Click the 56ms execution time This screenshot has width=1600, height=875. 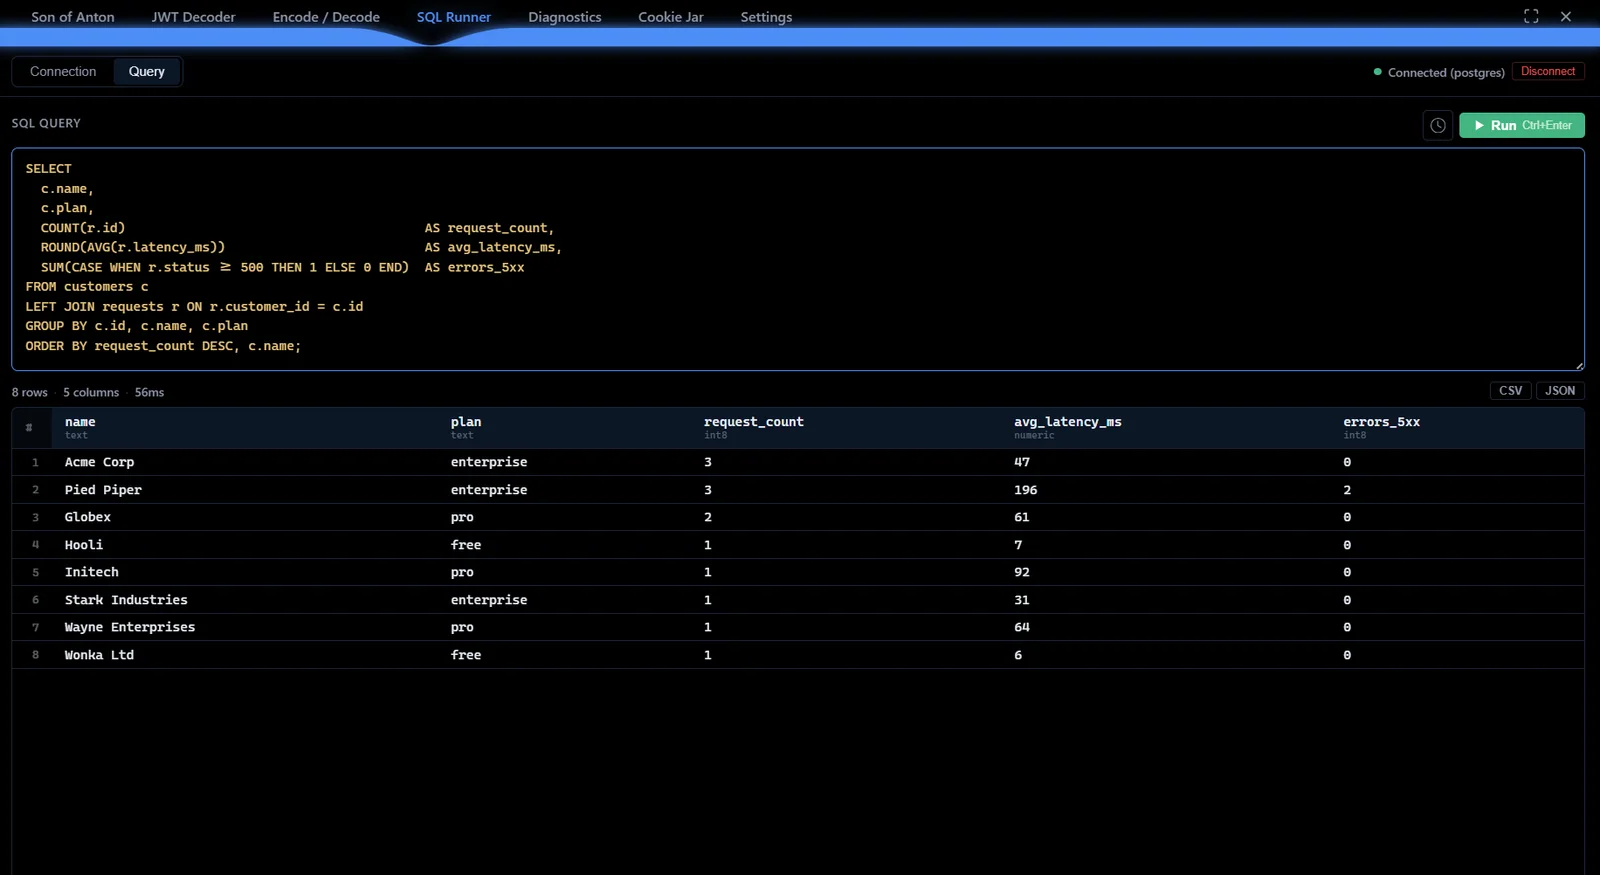[x=149, y=392]
